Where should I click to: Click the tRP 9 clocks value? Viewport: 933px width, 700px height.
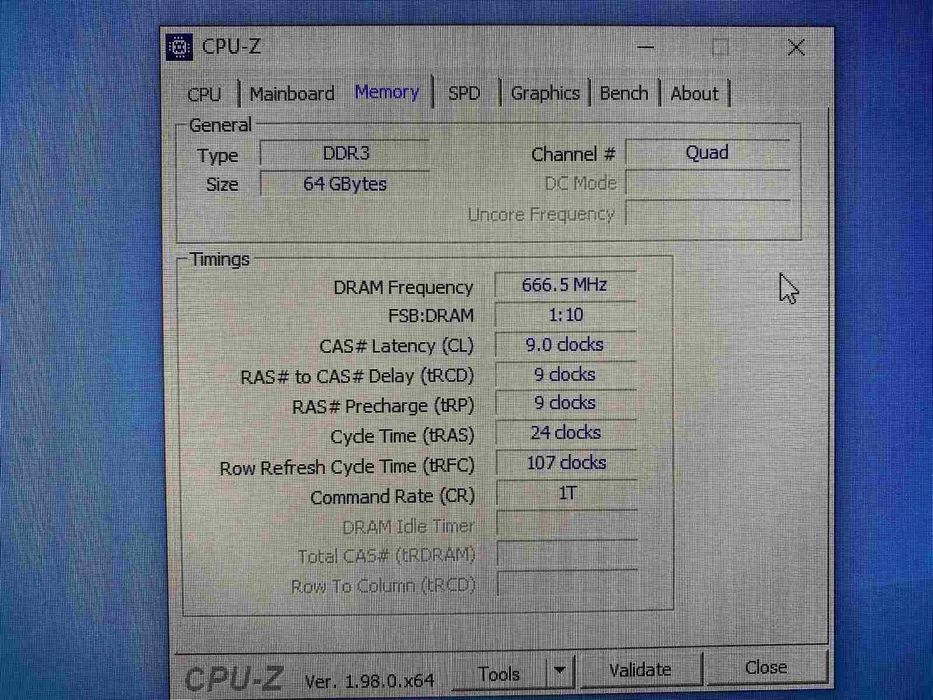[x=565, y=403]
